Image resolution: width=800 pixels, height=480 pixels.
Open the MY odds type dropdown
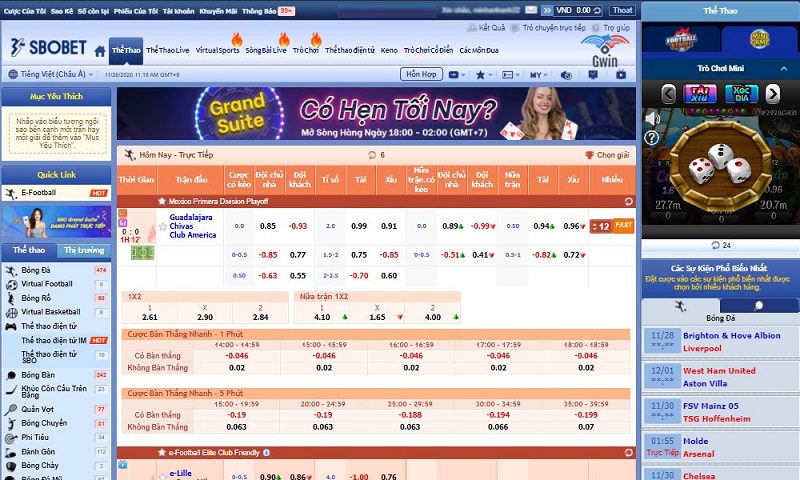click(538, 74)
